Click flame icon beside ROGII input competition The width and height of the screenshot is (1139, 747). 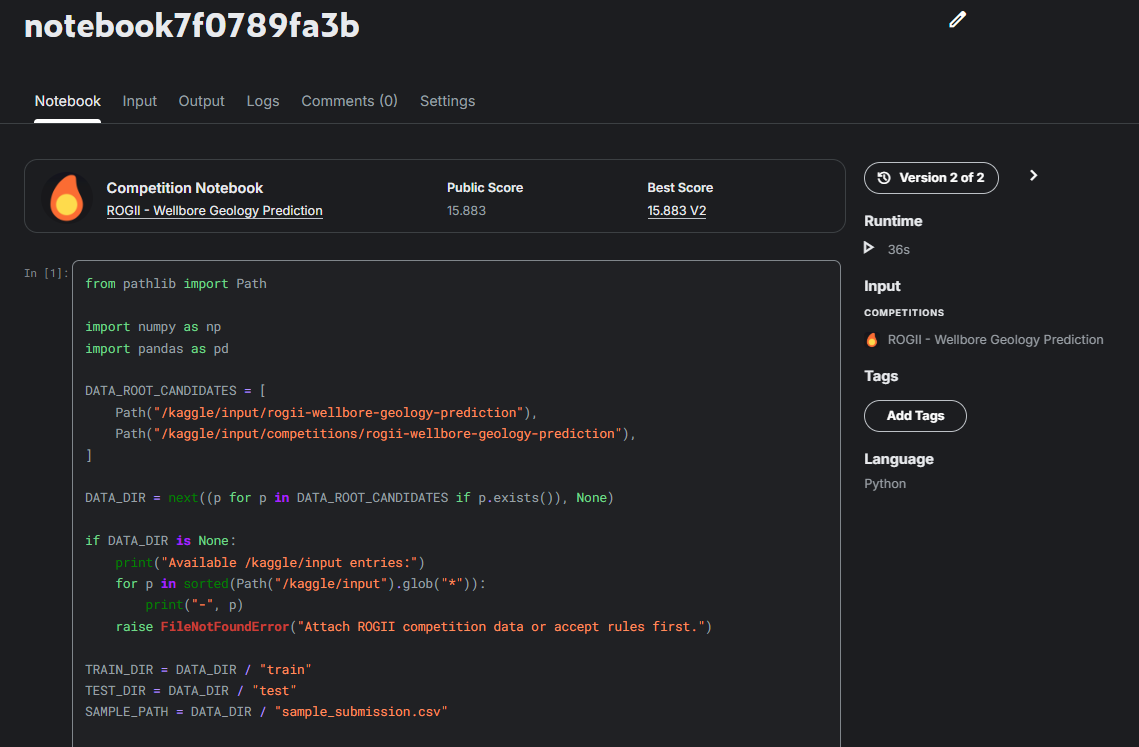pyautogui.click(x=872, y=339)
